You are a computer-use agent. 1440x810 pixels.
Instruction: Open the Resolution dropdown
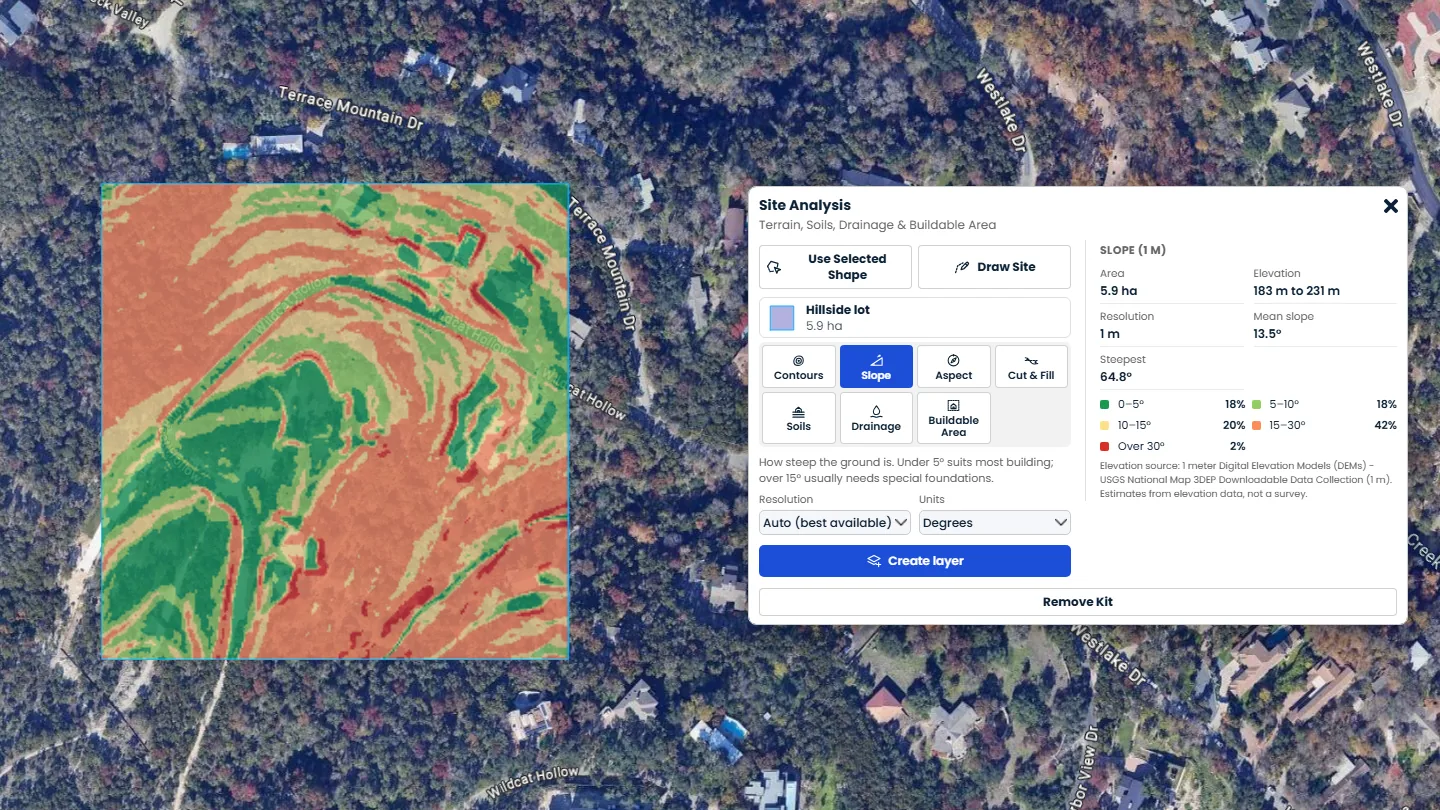tap(835, 522)
